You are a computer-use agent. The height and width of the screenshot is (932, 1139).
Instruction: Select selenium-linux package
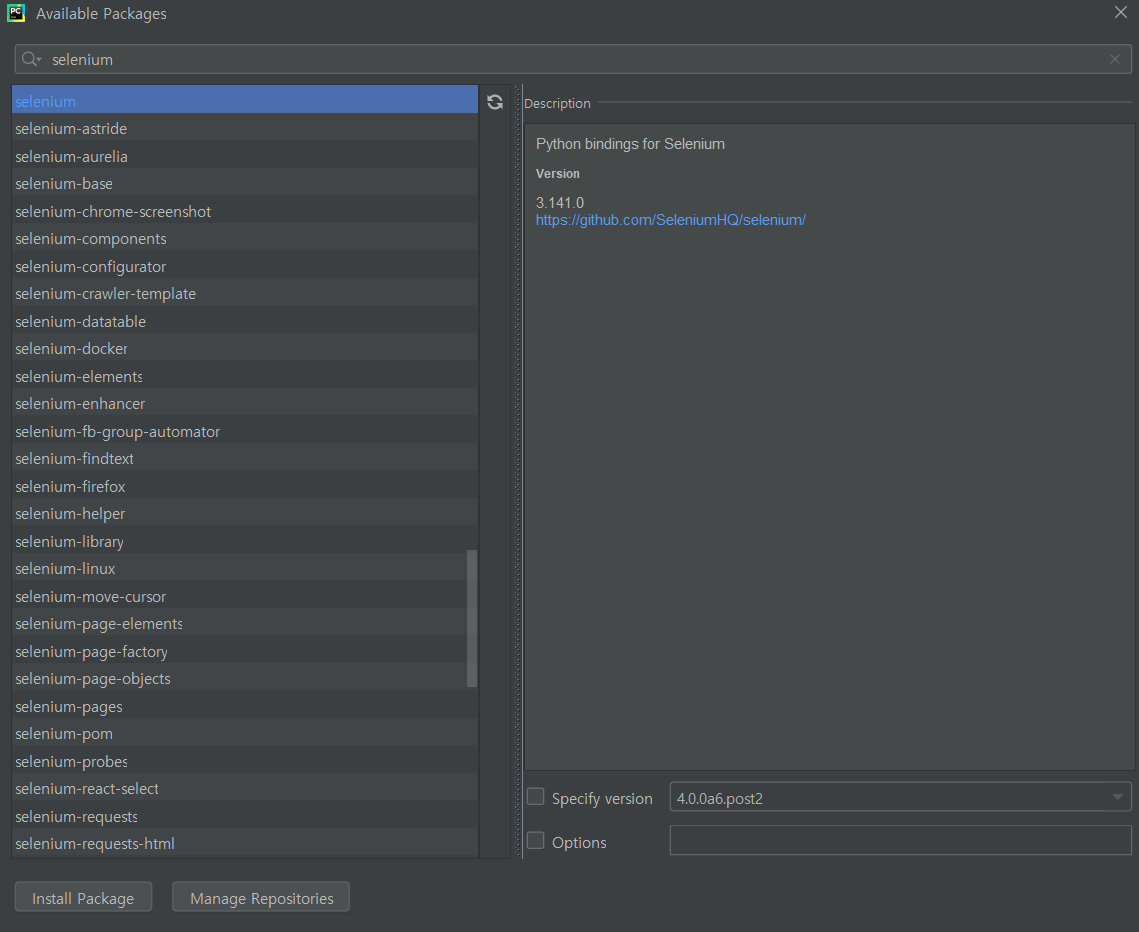245,568
